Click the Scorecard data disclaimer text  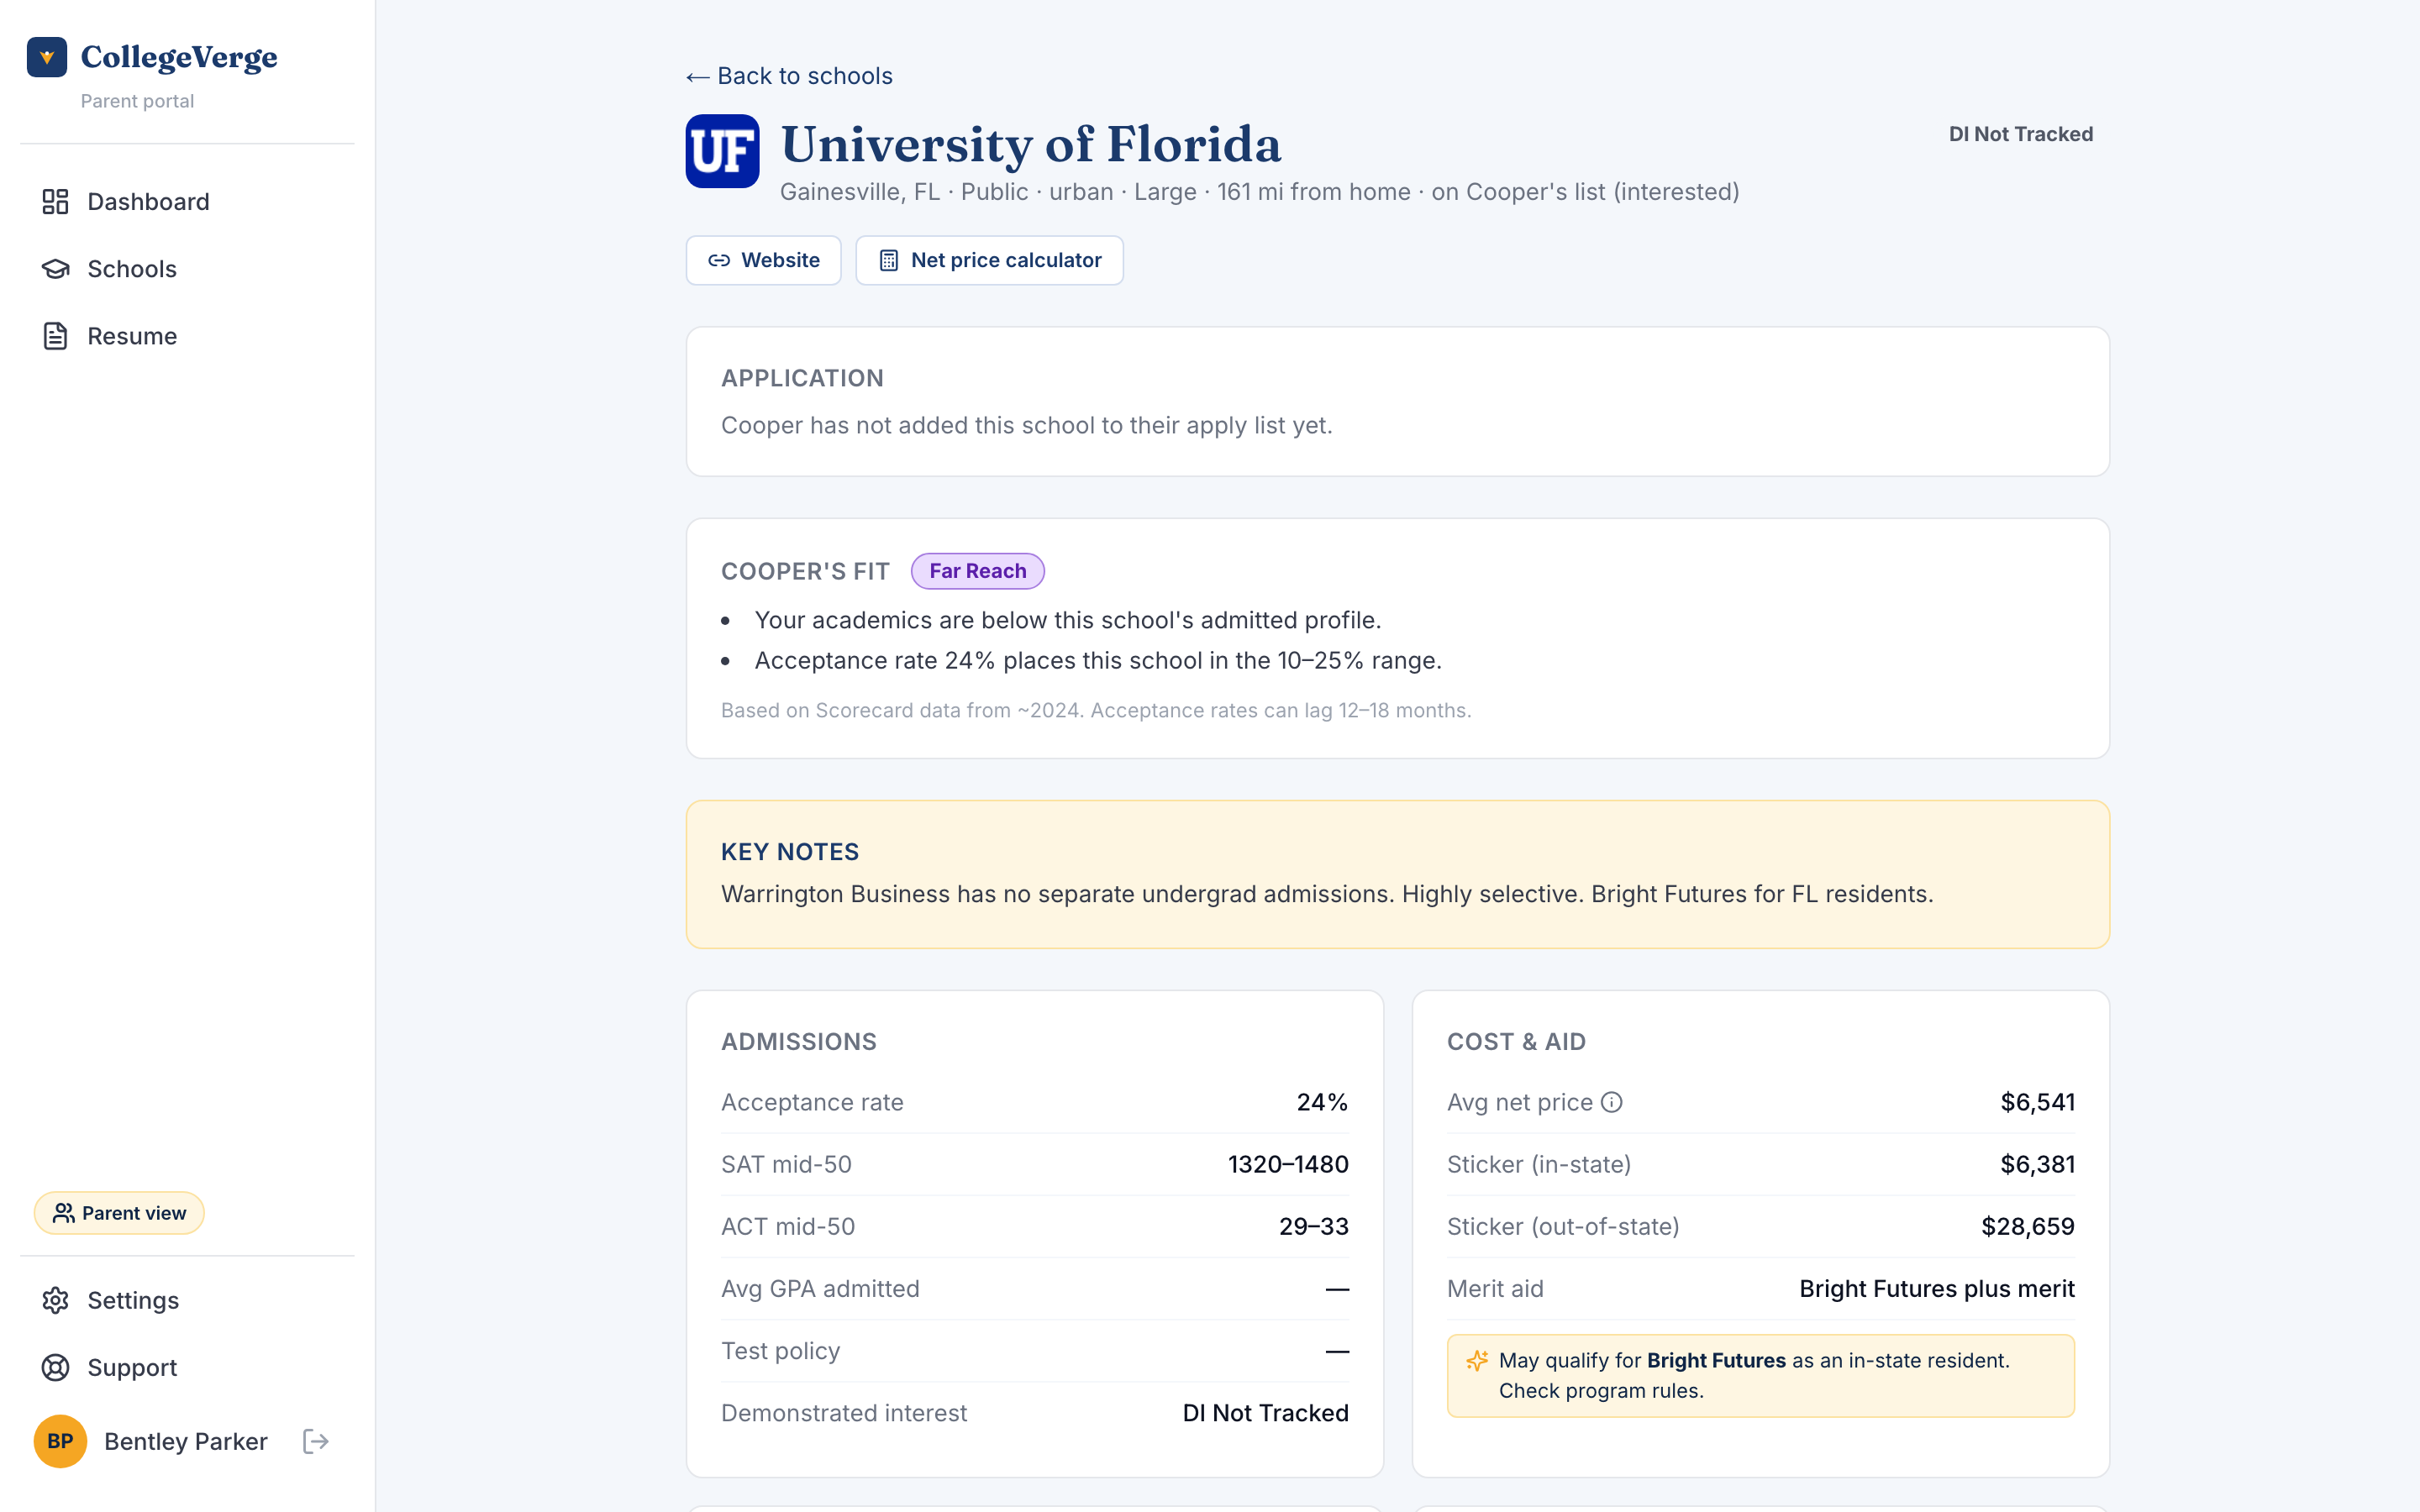coord(1096,710)
